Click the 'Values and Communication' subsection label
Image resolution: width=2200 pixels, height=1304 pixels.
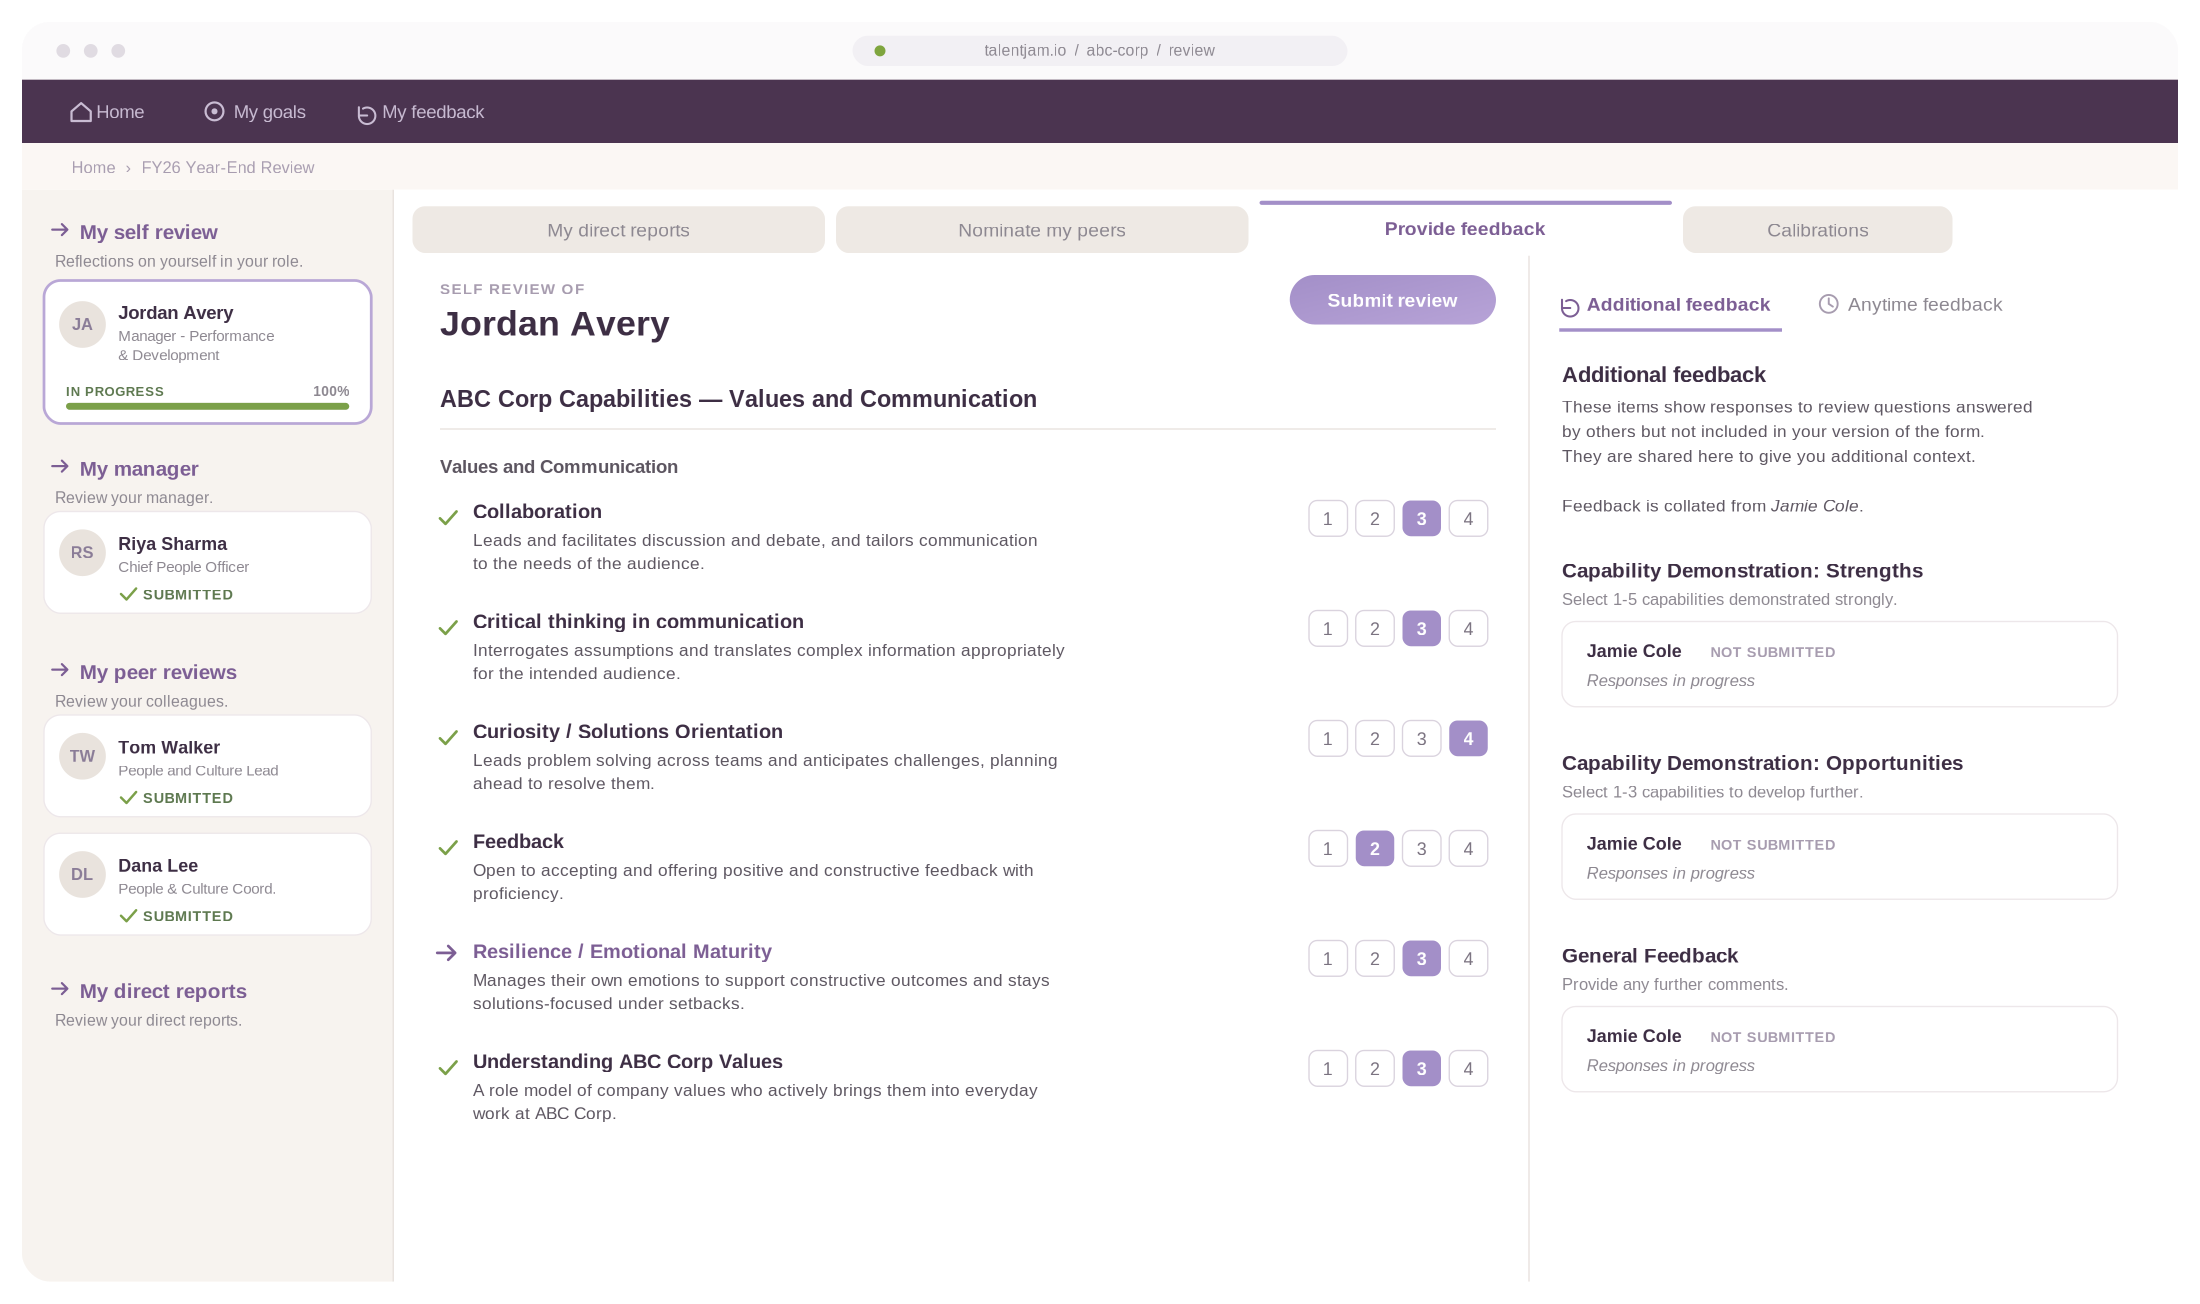tap(559, 467)
